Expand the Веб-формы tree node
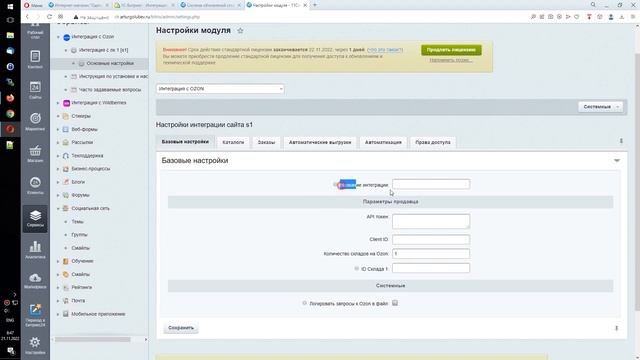Image resolution: width=640 pixels, height=360 pixels. 58,129
